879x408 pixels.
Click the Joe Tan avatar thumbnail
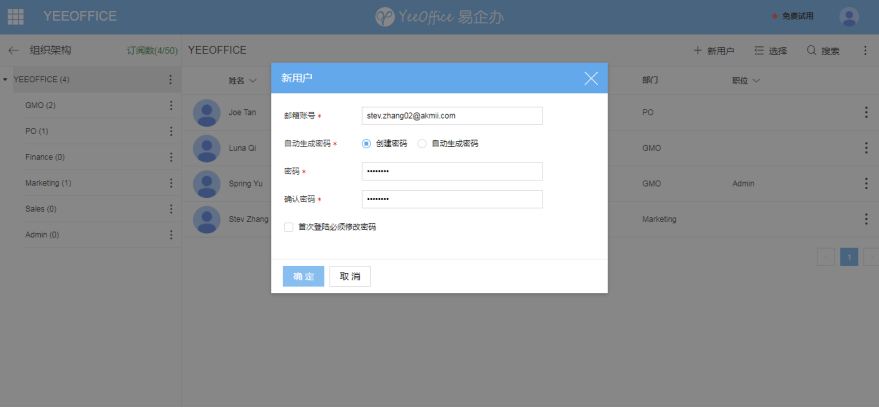click(207, 113)
